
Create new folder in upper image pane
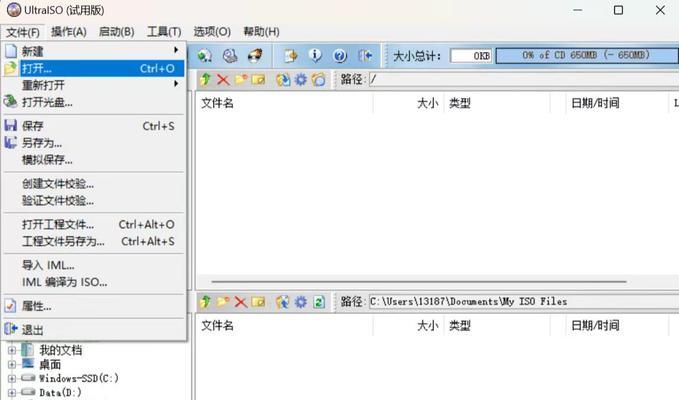241,80
